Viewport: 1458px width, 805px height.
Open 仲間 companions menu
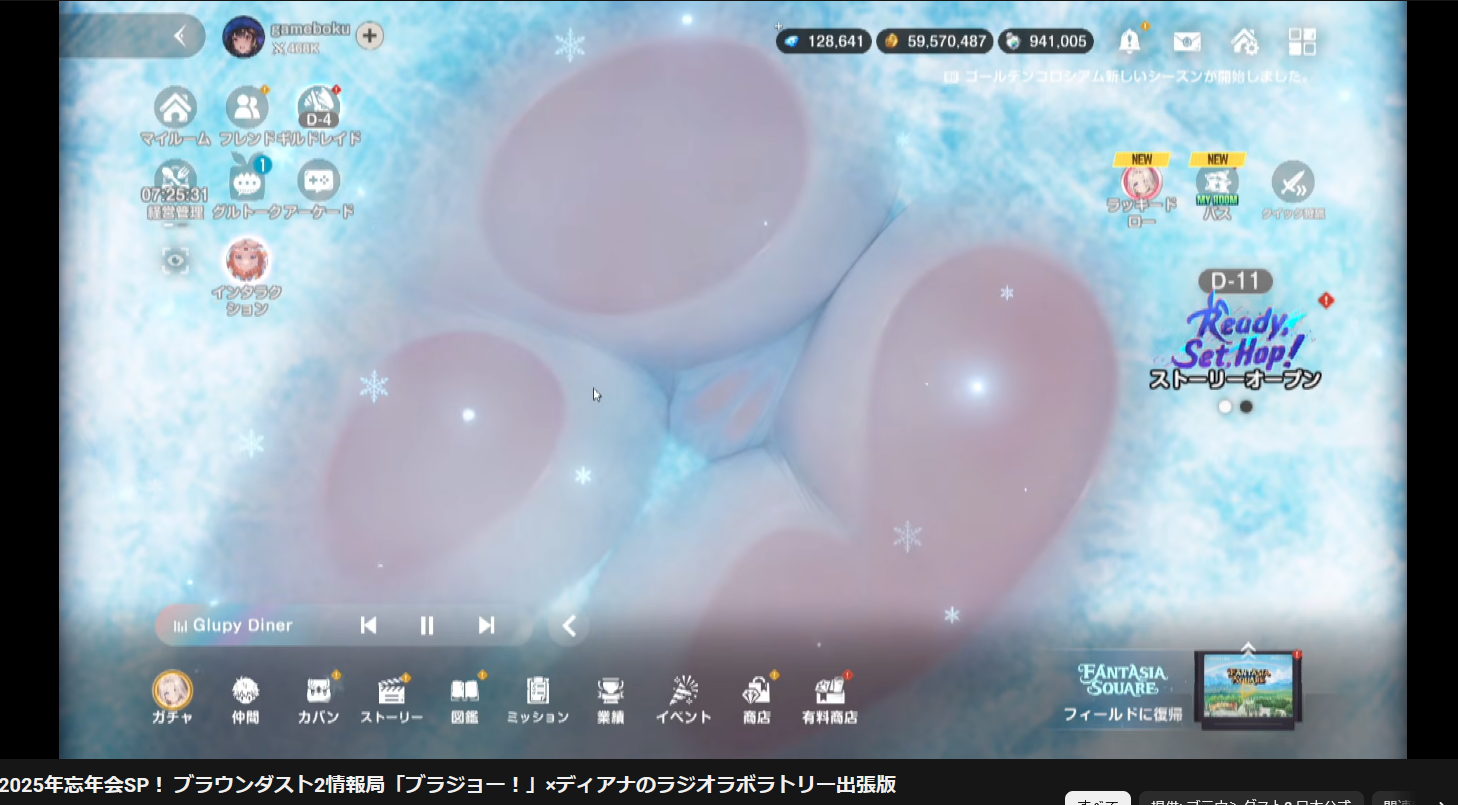[245, 699]
